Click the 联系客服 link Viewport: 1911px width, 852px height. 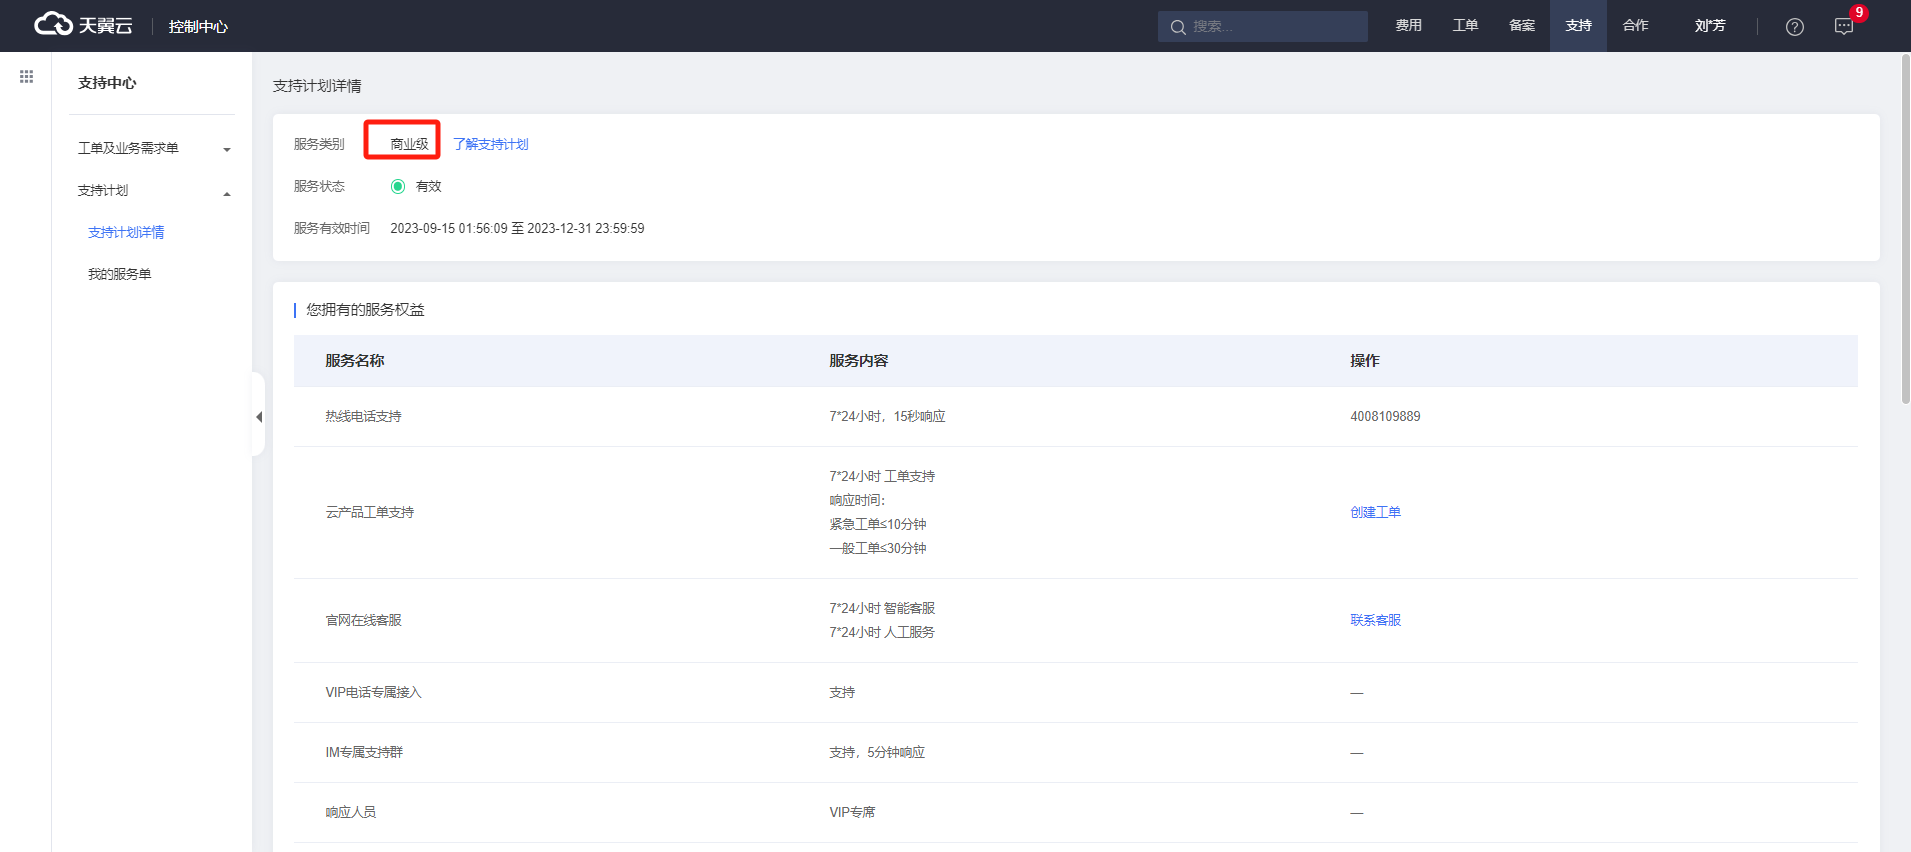(x=1375, y=620)
